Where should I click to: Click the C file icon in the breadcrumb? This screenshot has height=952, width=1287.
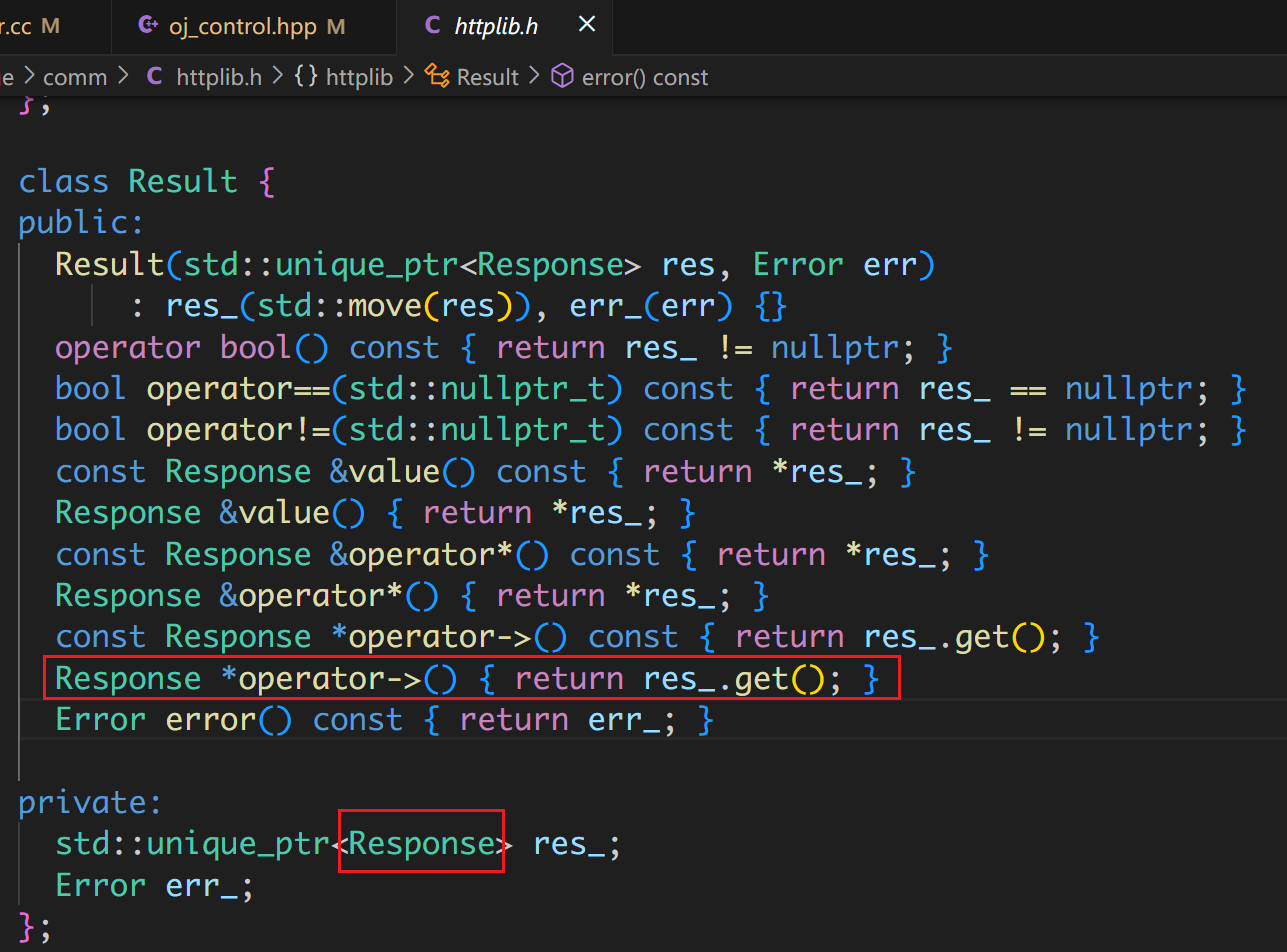154,77
